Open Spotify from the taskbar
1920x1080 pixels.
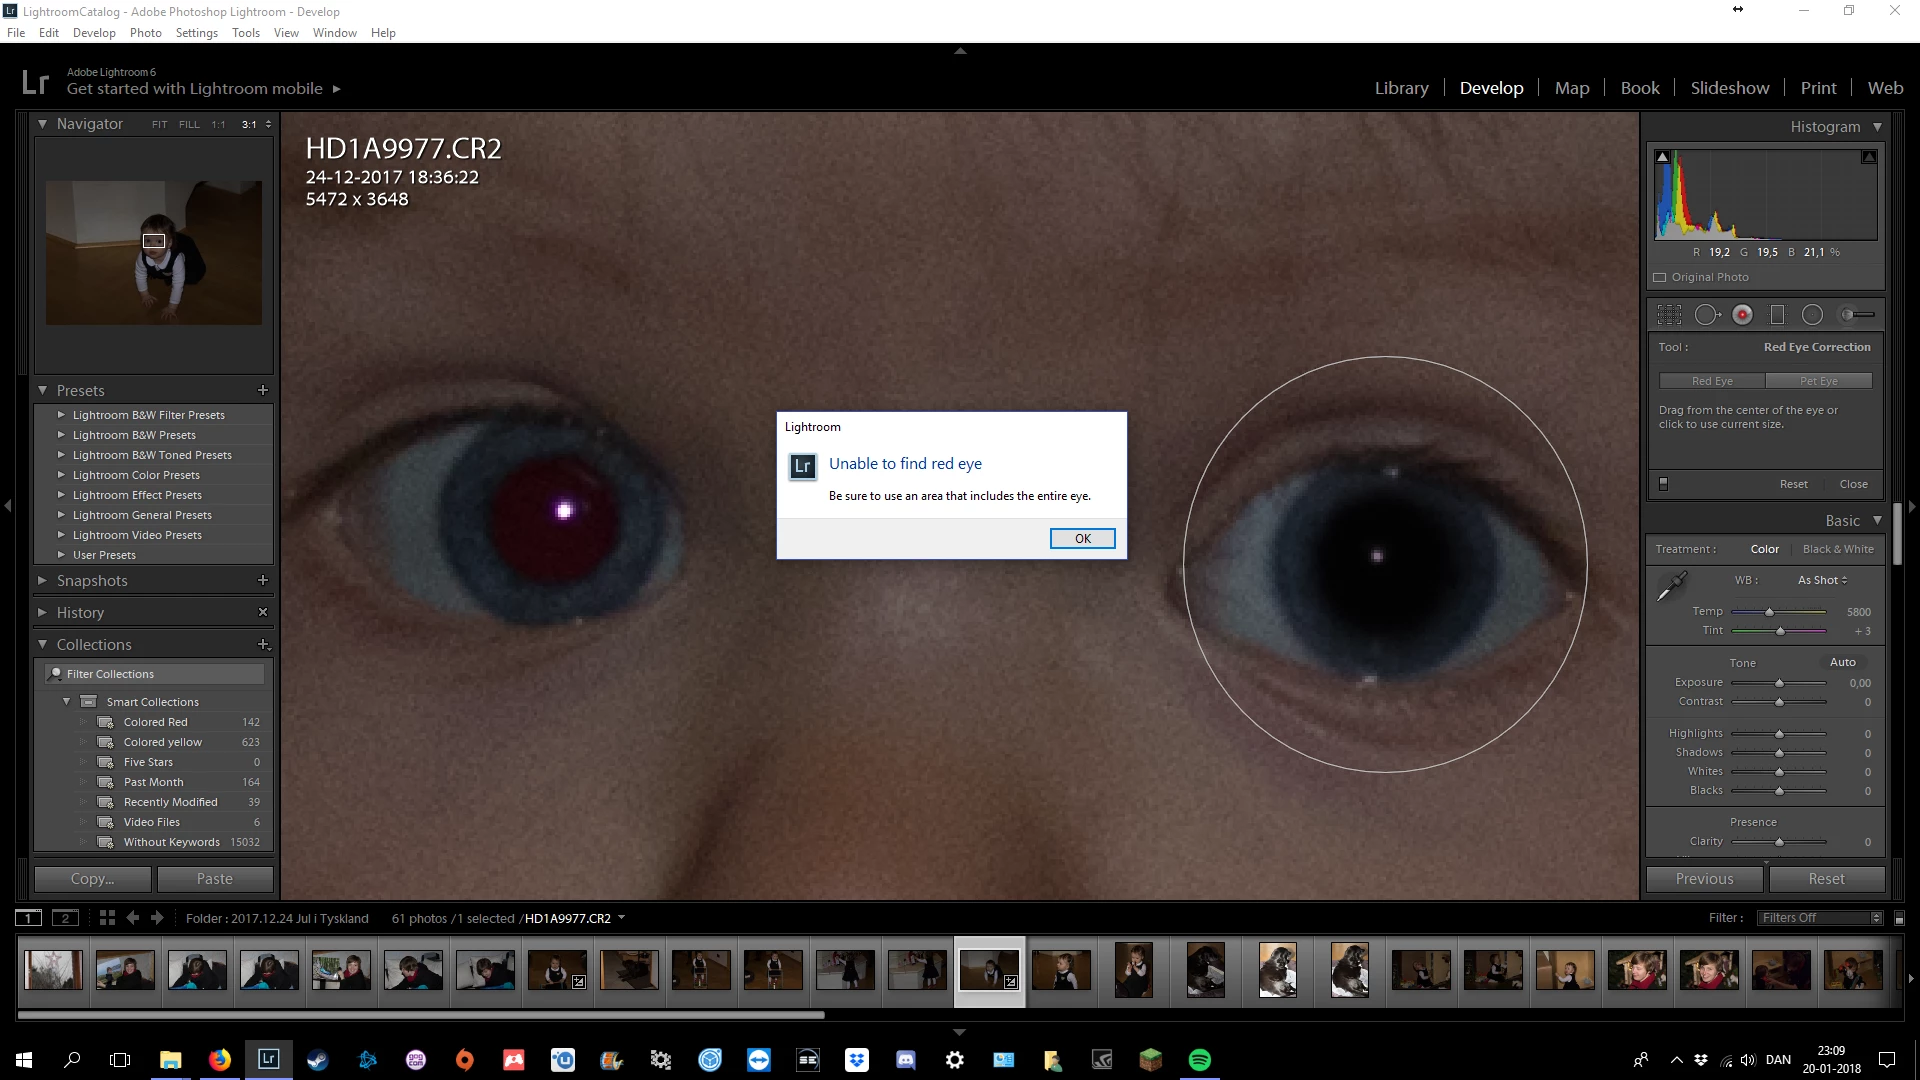point(1199,1060)
